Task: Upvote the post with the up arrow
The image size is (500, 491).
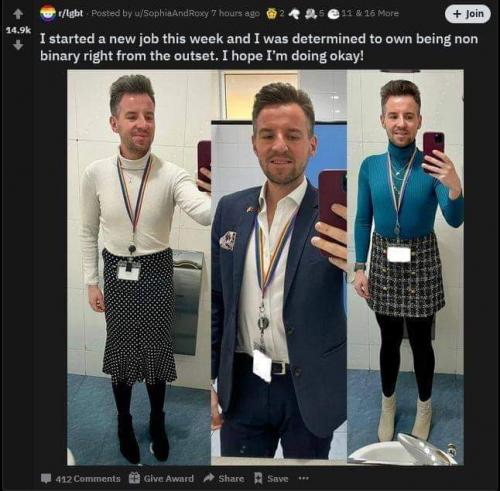Action: coord(18,14)
